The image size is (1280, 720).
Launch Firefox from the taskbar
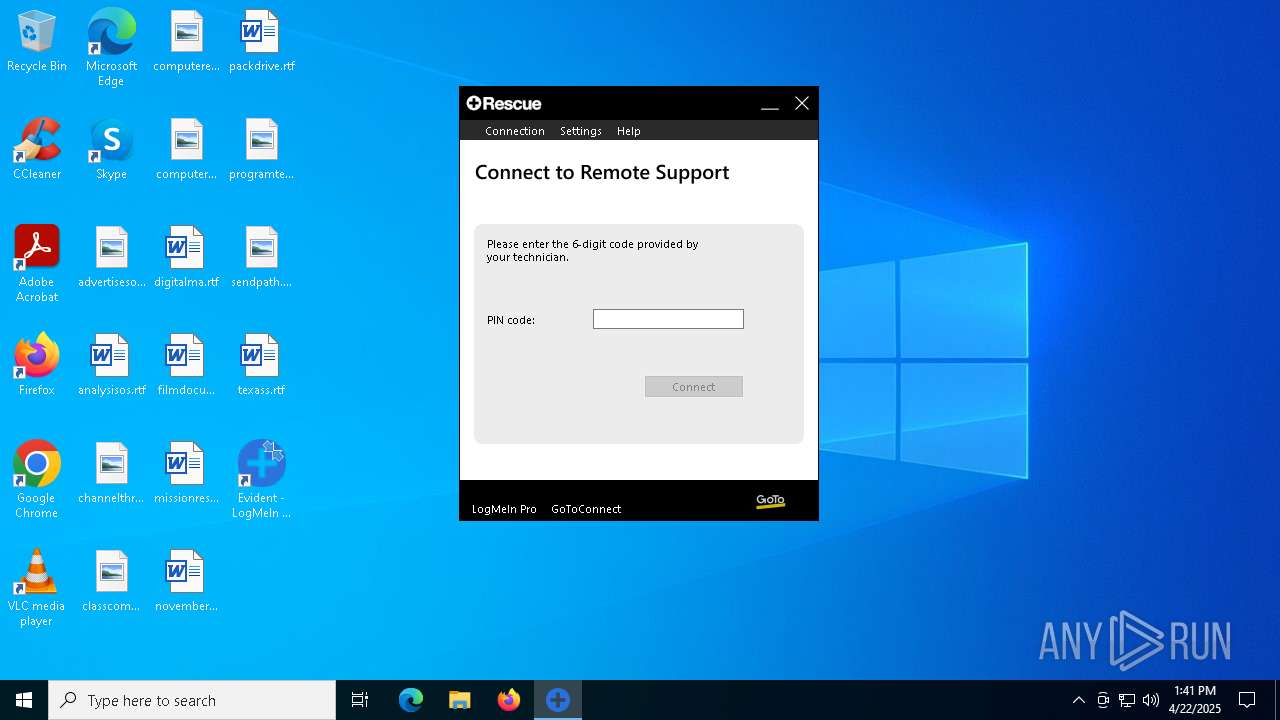[x=508, y=700]
